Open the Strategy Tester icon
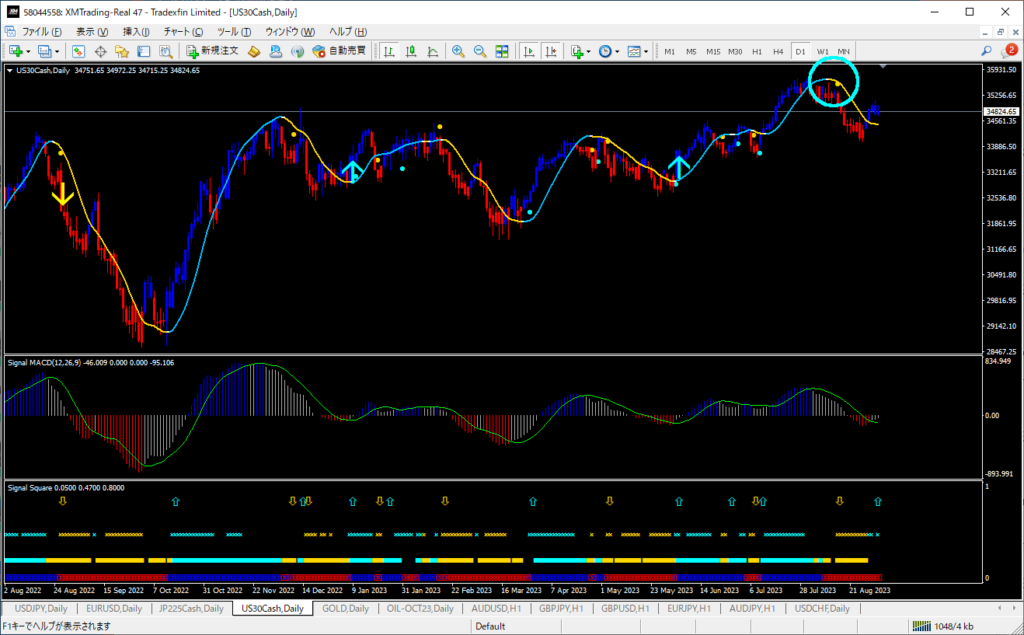 click(x=166, y=52)
